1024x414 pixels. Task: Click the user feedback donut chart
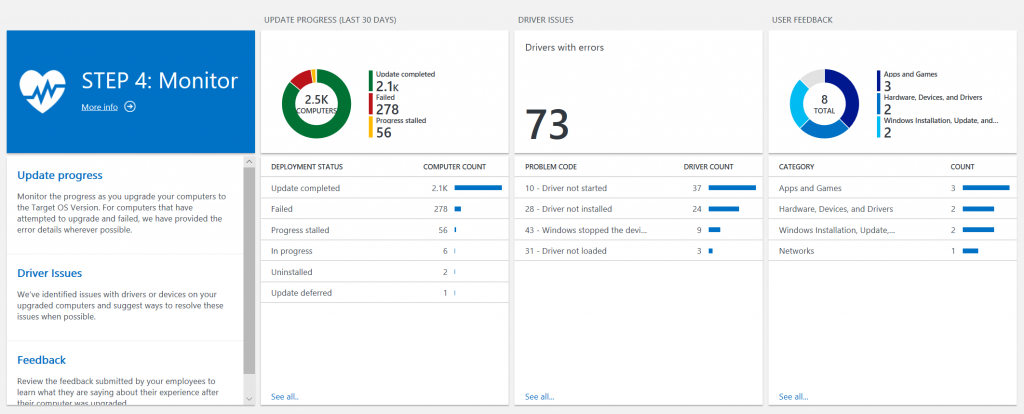pos(824,103)
